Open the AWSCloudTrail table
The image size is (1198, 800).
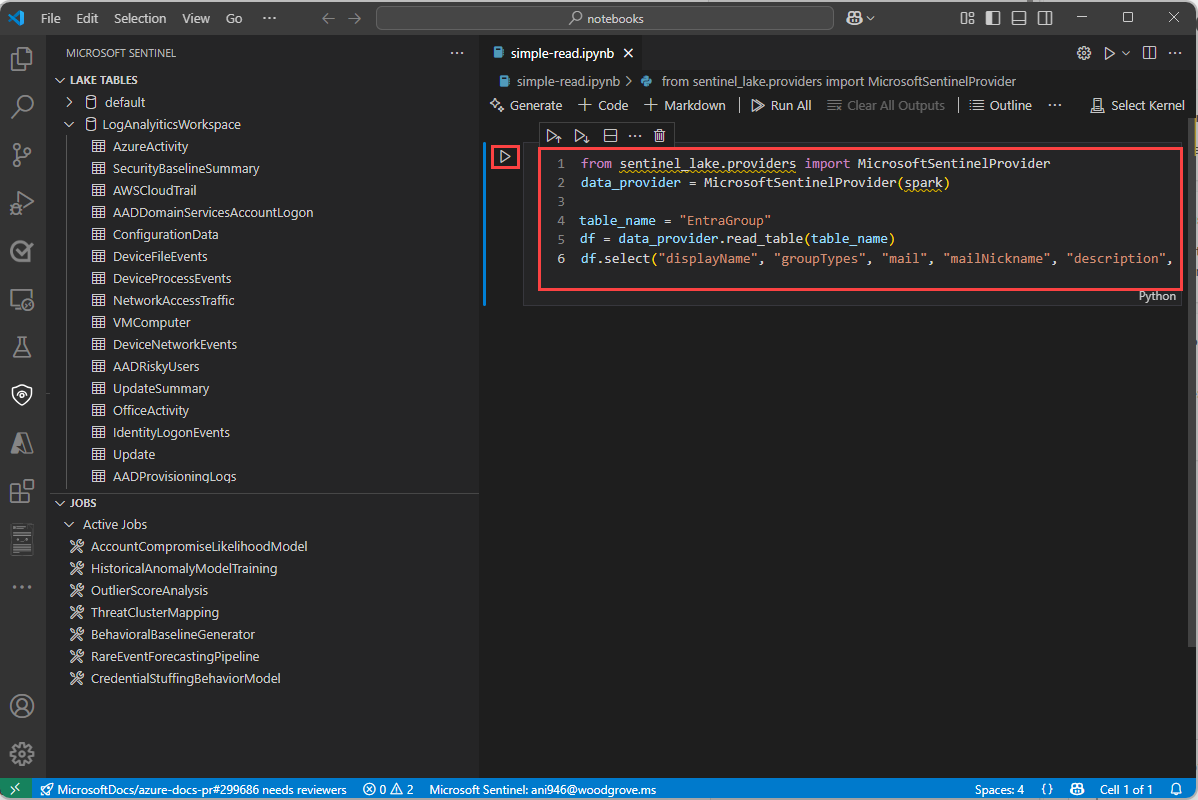(154, 190)
